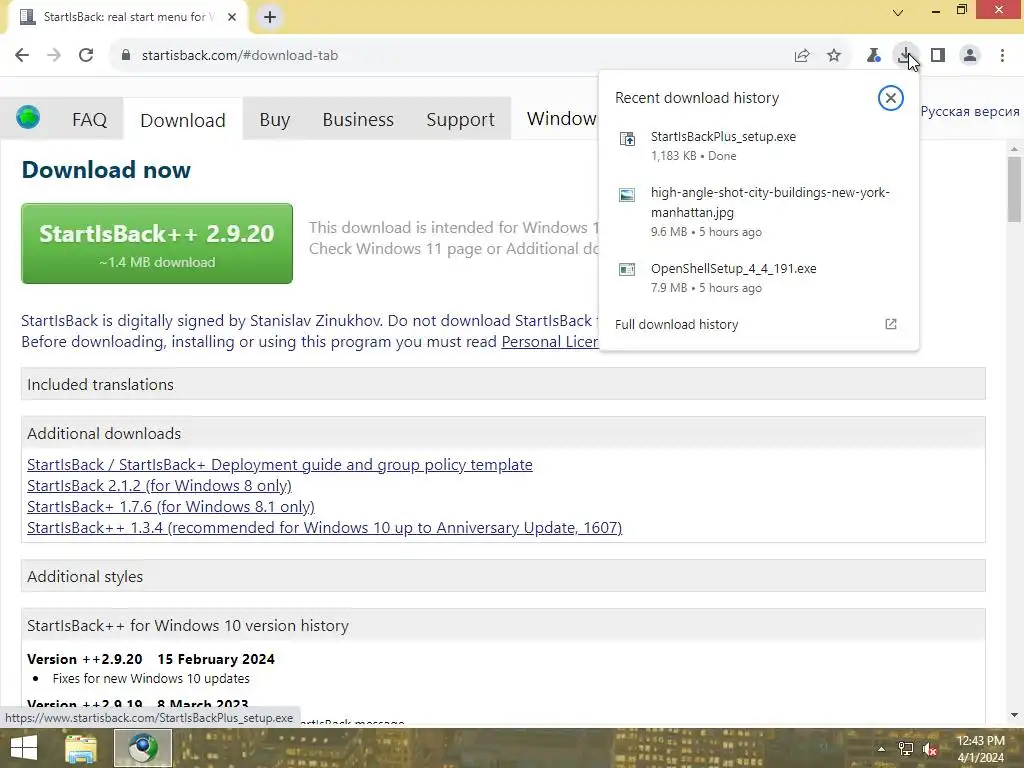
Task: Click the OpenShellSetup exe file icon
Action: [x=627, y=269]
